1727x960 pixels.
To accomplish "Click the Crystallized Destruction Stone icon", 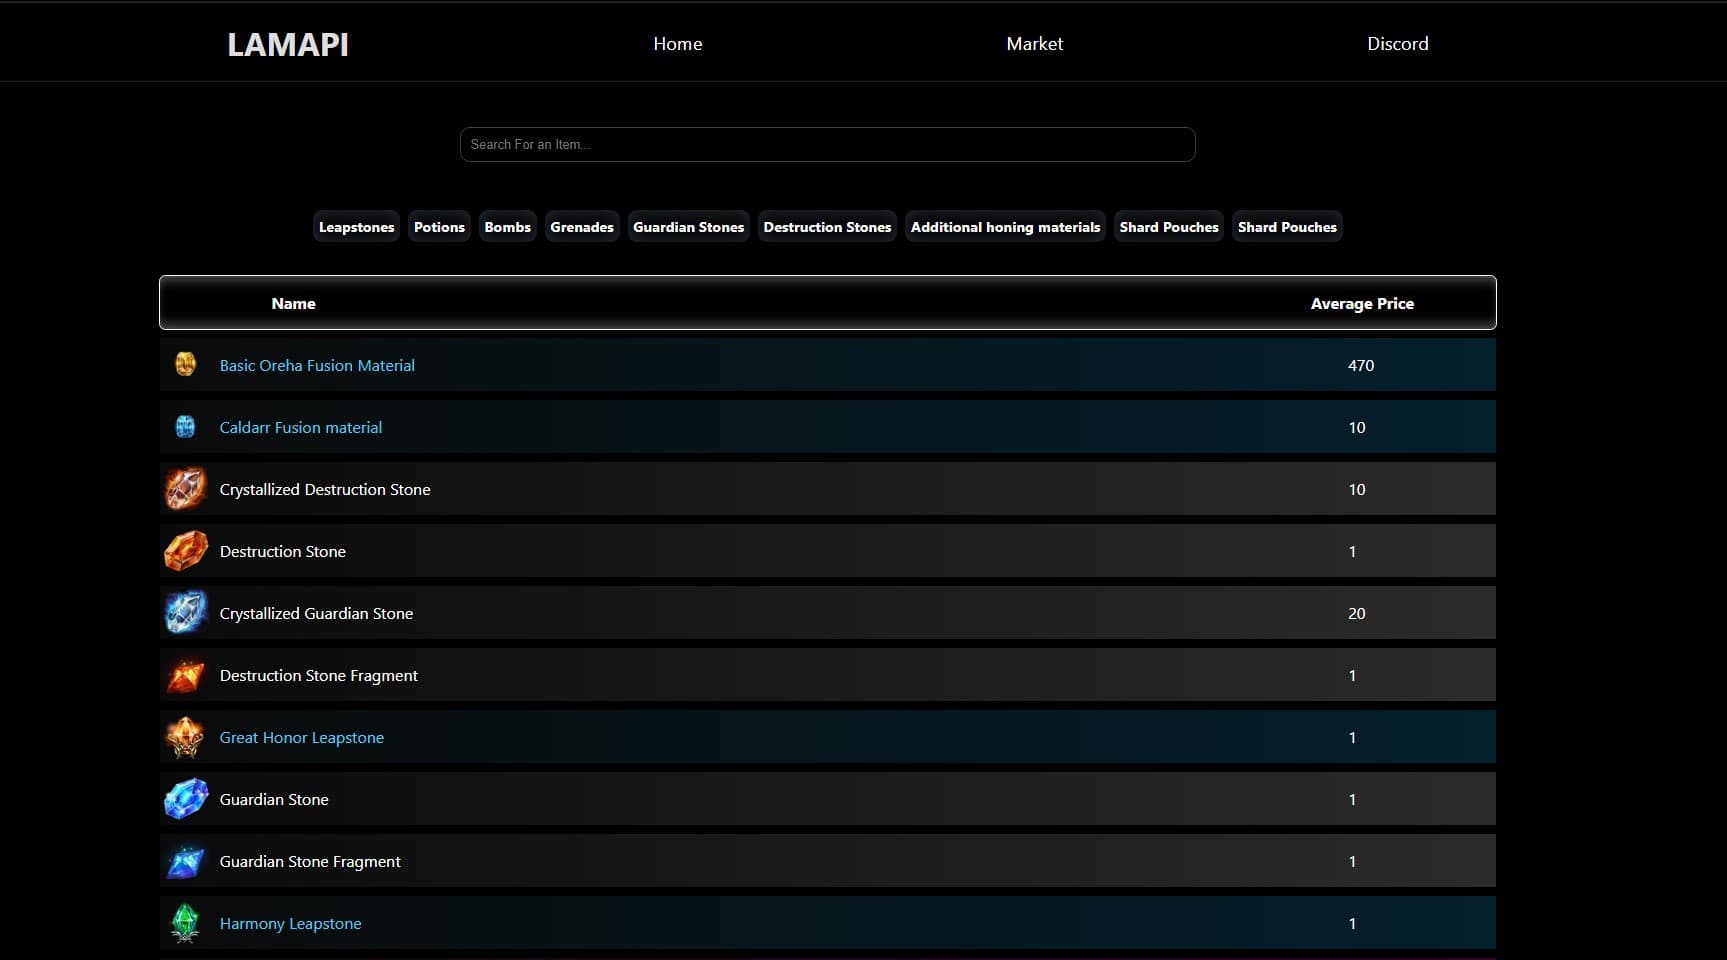I will tap(185, 489).
